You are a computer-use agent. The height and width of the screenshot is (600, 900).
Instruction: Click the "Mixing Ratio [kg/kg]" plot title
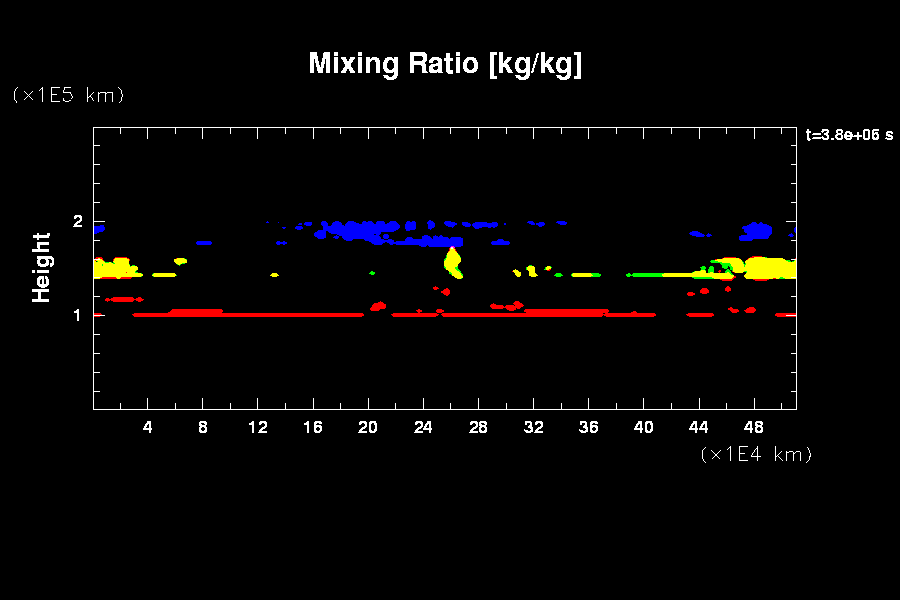click(445, 64)
